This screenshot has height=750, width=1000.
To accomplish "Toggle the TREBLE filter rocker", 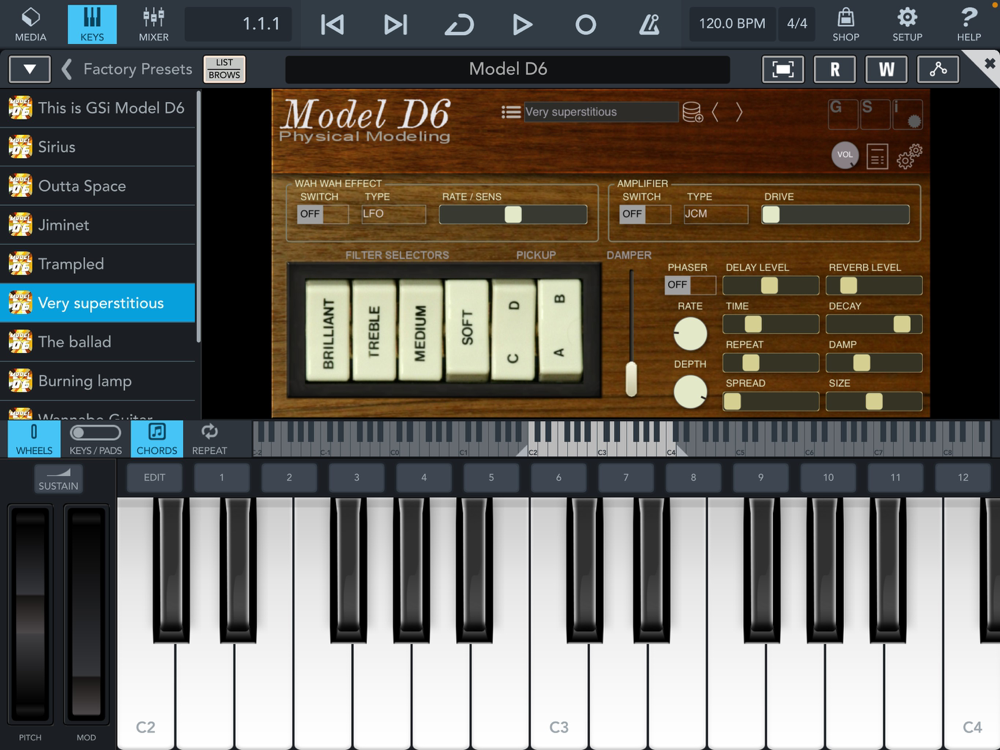I will pyautogui.click(x=374, y=332).
